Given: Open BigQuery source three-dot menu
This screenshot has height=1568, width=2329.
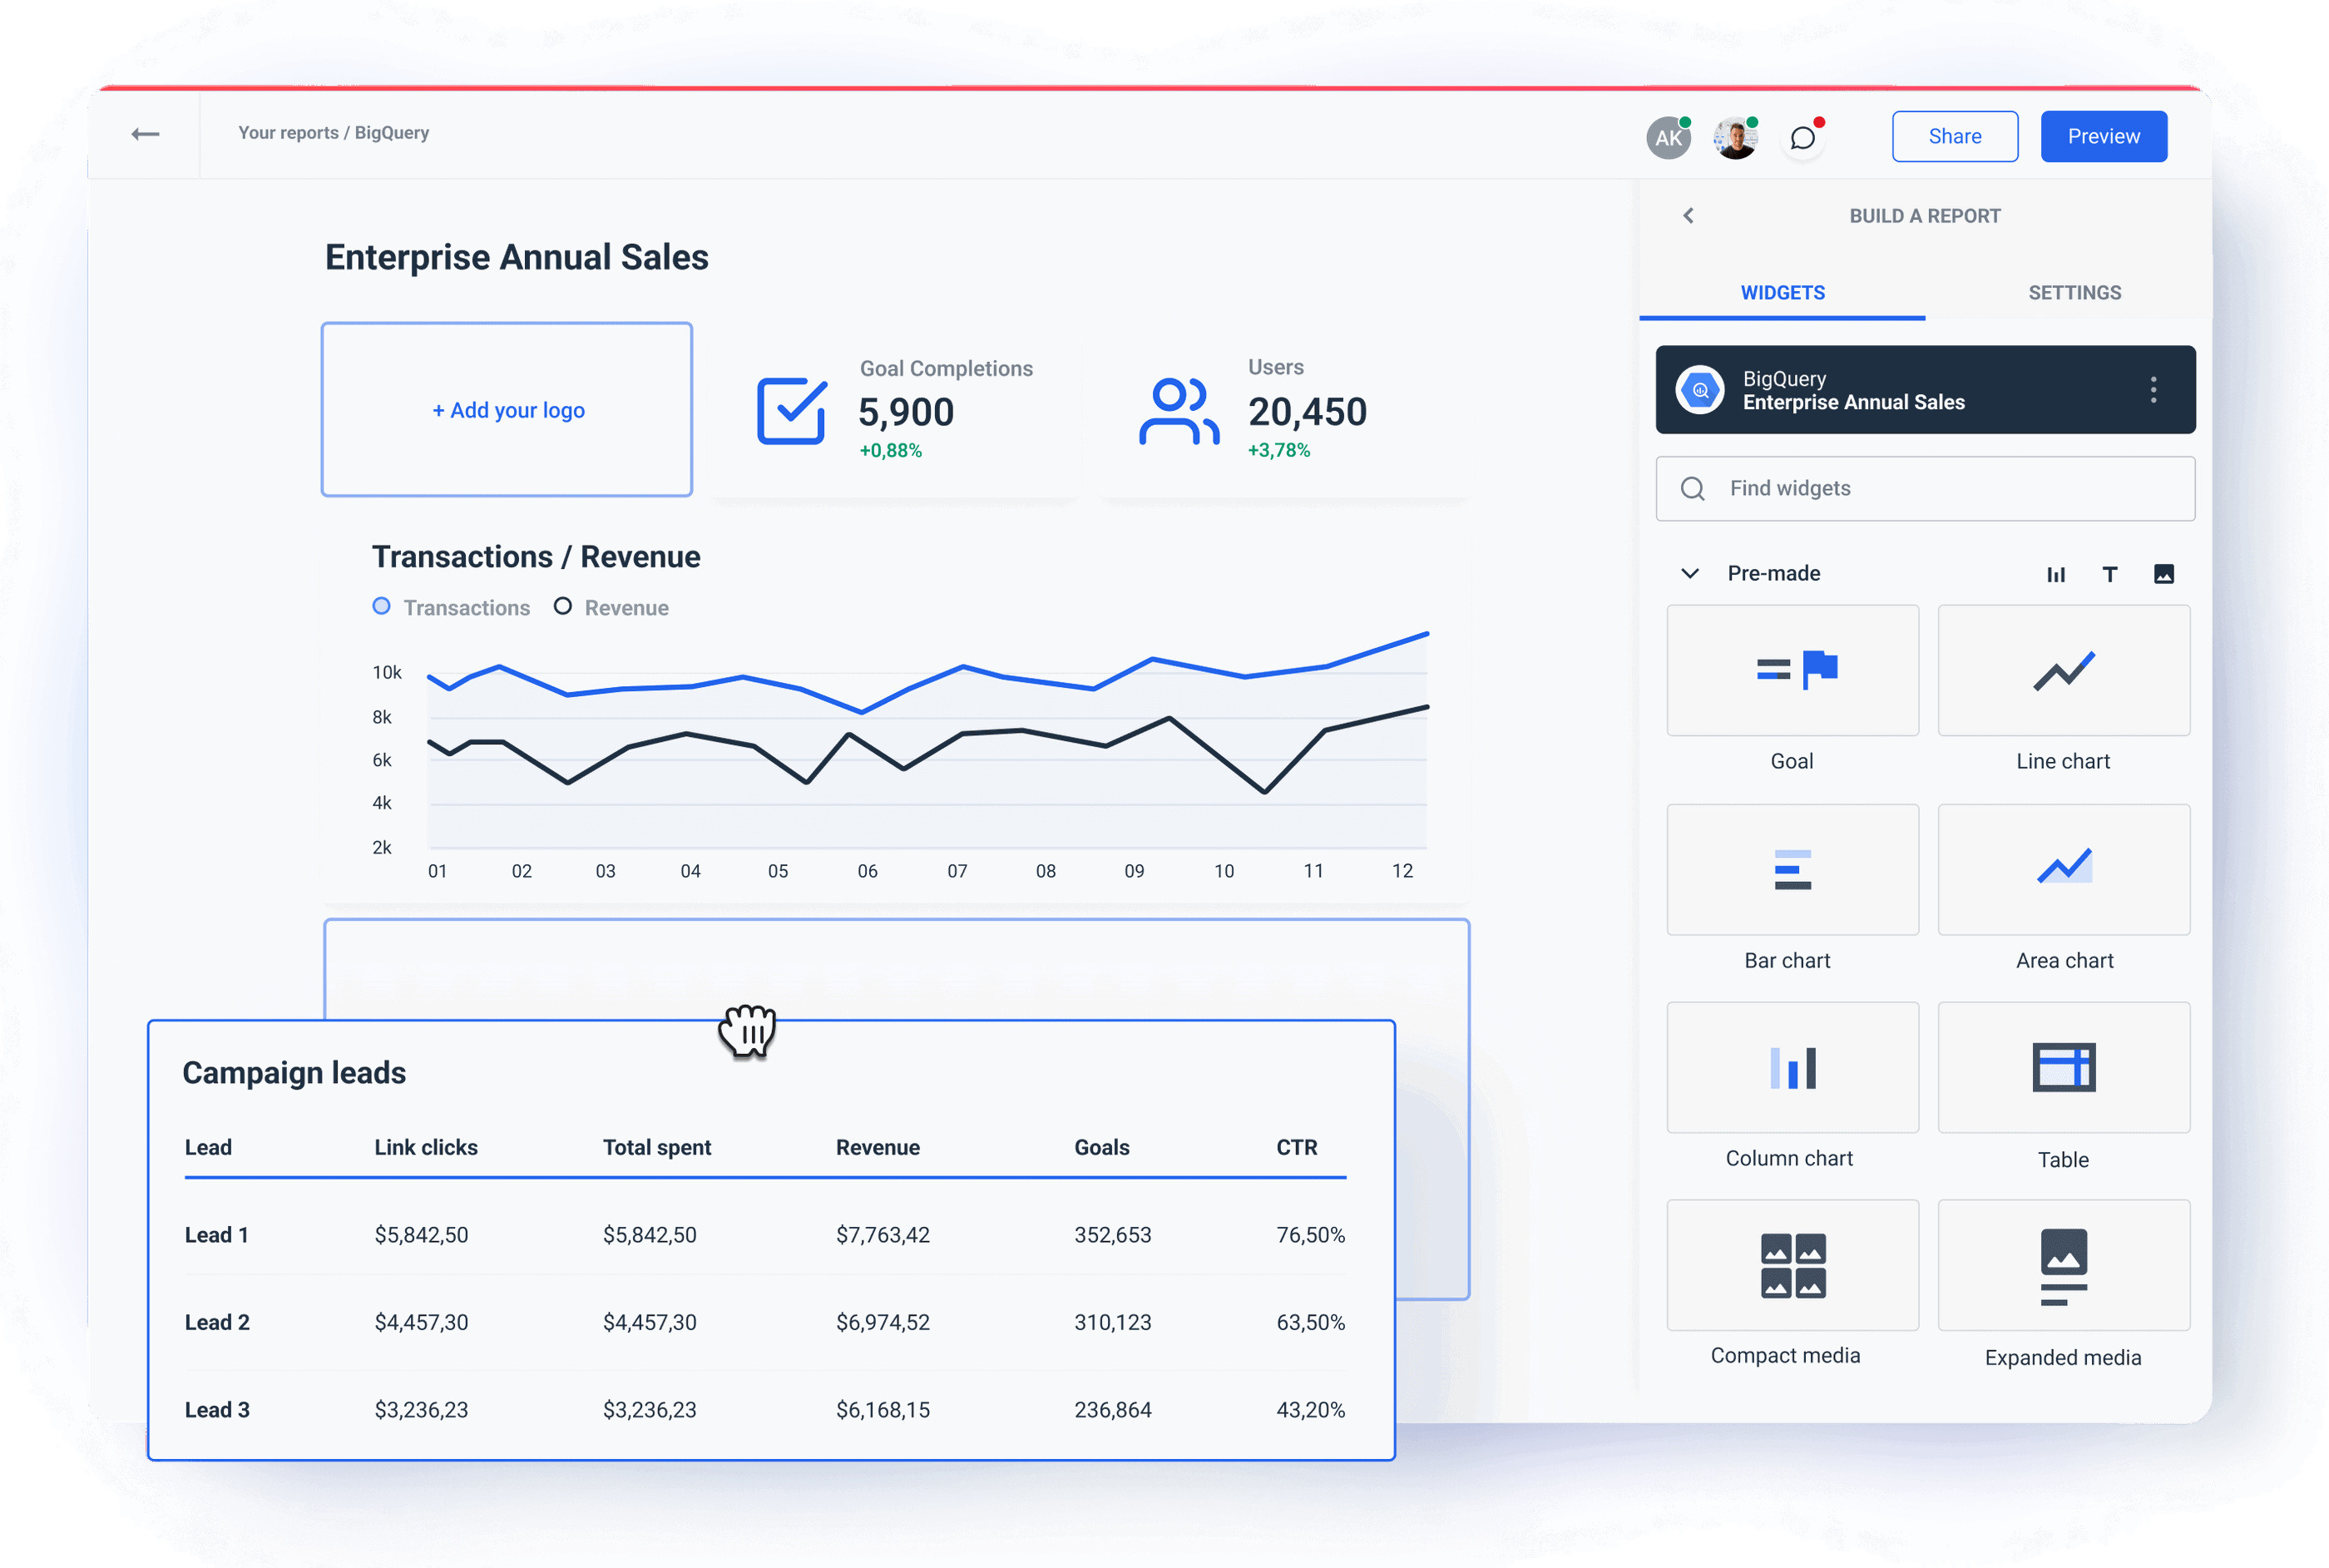Looking at the screenshot, I should [x=2153, y=390].
